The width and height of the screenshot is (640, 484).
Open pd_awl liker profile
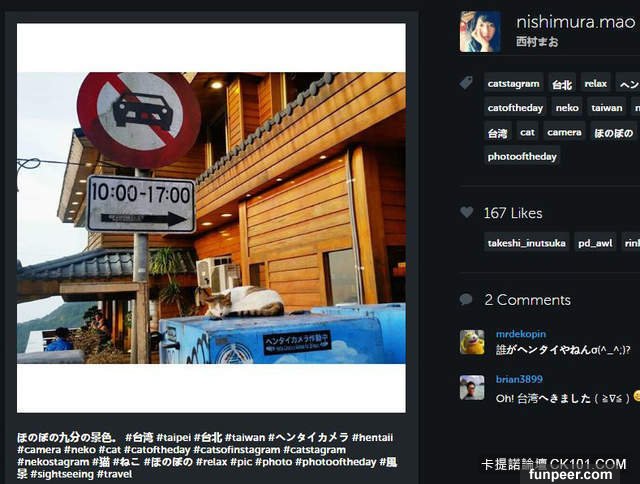click(x=595, y=243)
